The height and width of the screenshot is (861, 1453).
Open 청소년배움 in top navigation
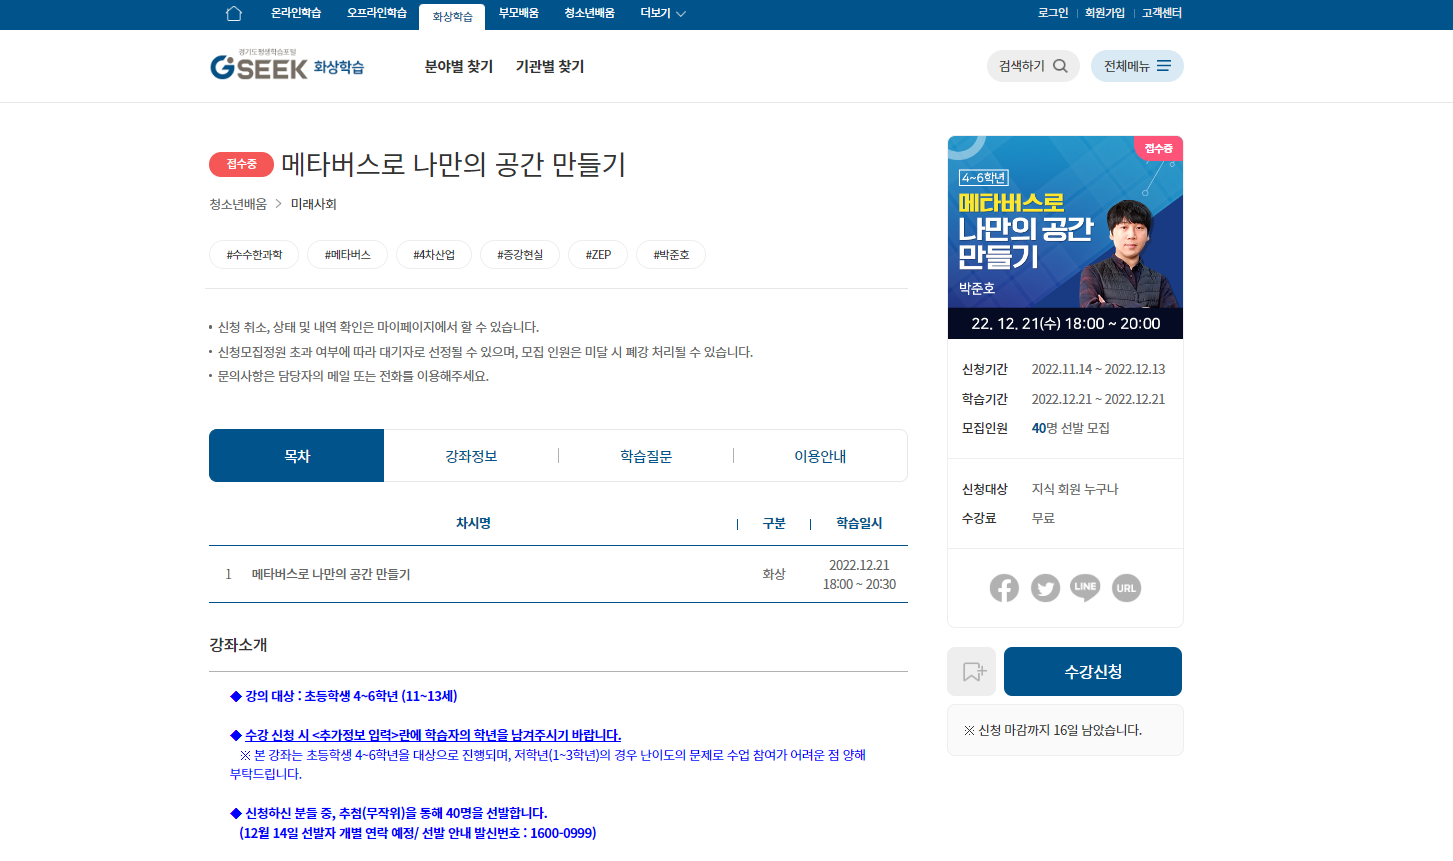(x=589, y=13)
